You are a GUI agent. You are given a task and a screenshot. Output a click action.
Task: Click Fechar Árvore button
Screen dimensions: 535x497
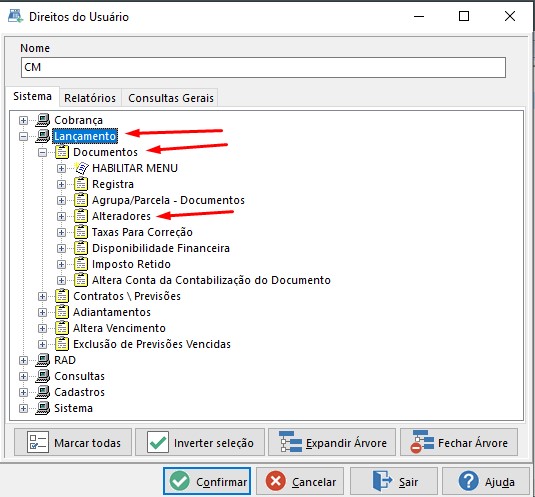point(459,443)
